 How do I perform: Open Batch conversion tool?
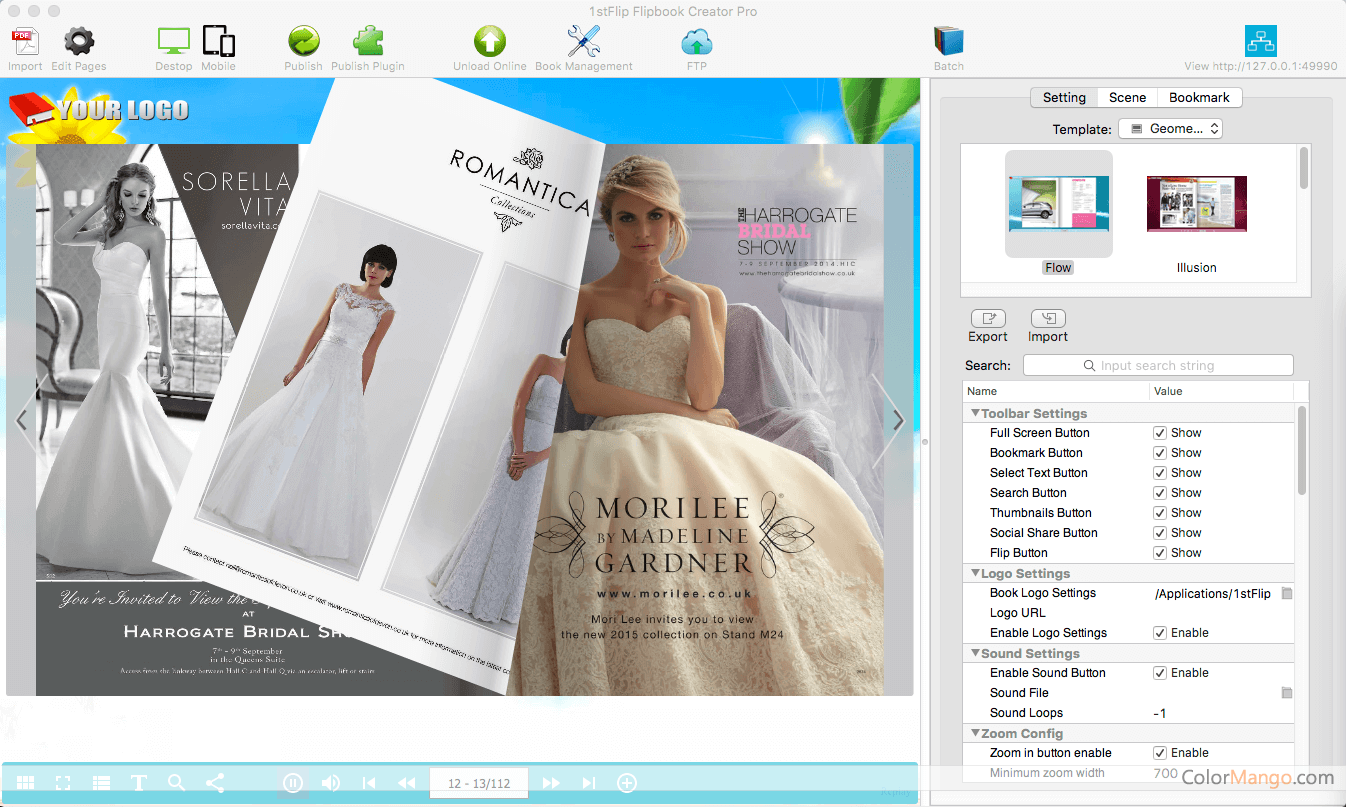[949, 41]
